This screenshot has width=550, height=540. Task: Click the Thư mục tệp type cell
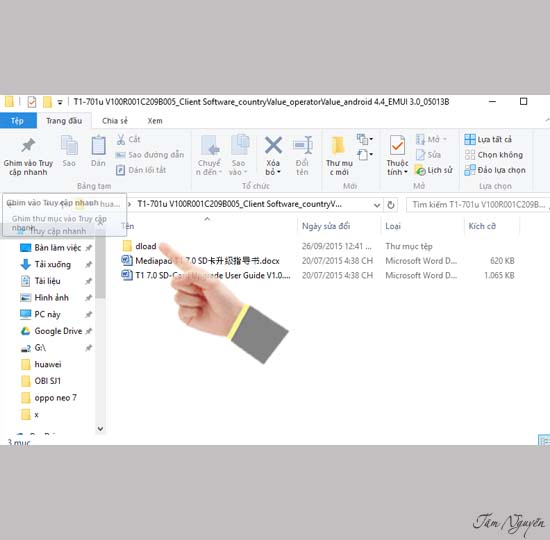409,246
